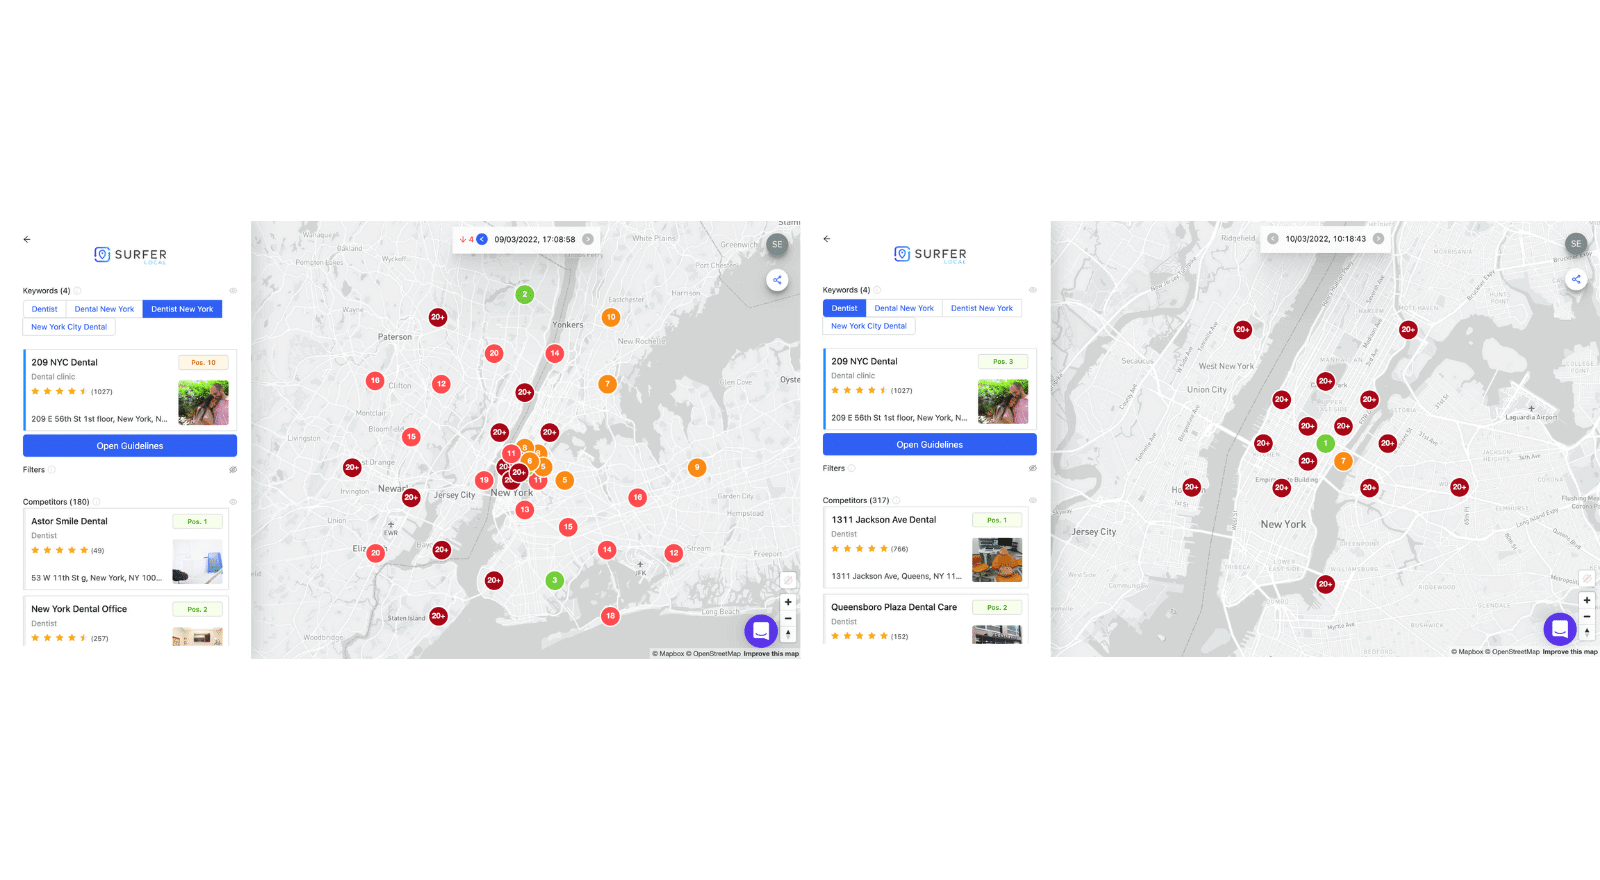The image size is (1600, 880).
Task: Click the green 2 marker near Yonkers
Action: click(524, 294)
